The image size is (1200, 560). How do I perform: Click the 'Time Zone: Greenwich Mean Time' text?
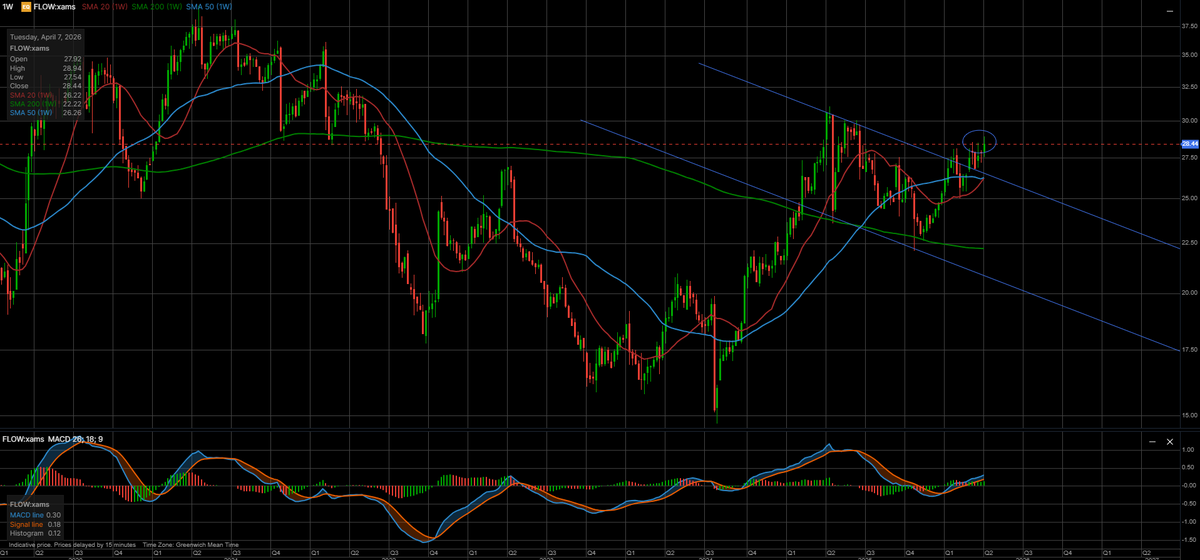191,546
